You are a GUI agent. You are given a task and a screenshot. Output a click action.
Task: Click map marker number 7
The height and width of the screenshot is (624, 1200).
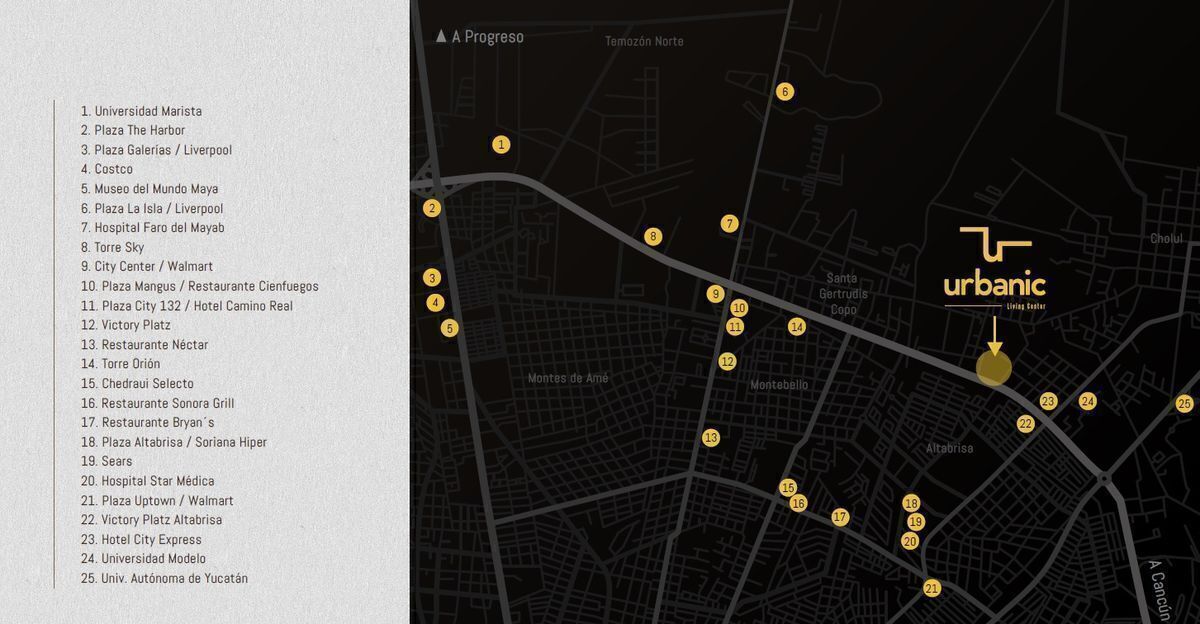pyautogui.click(x=730, y=224)
